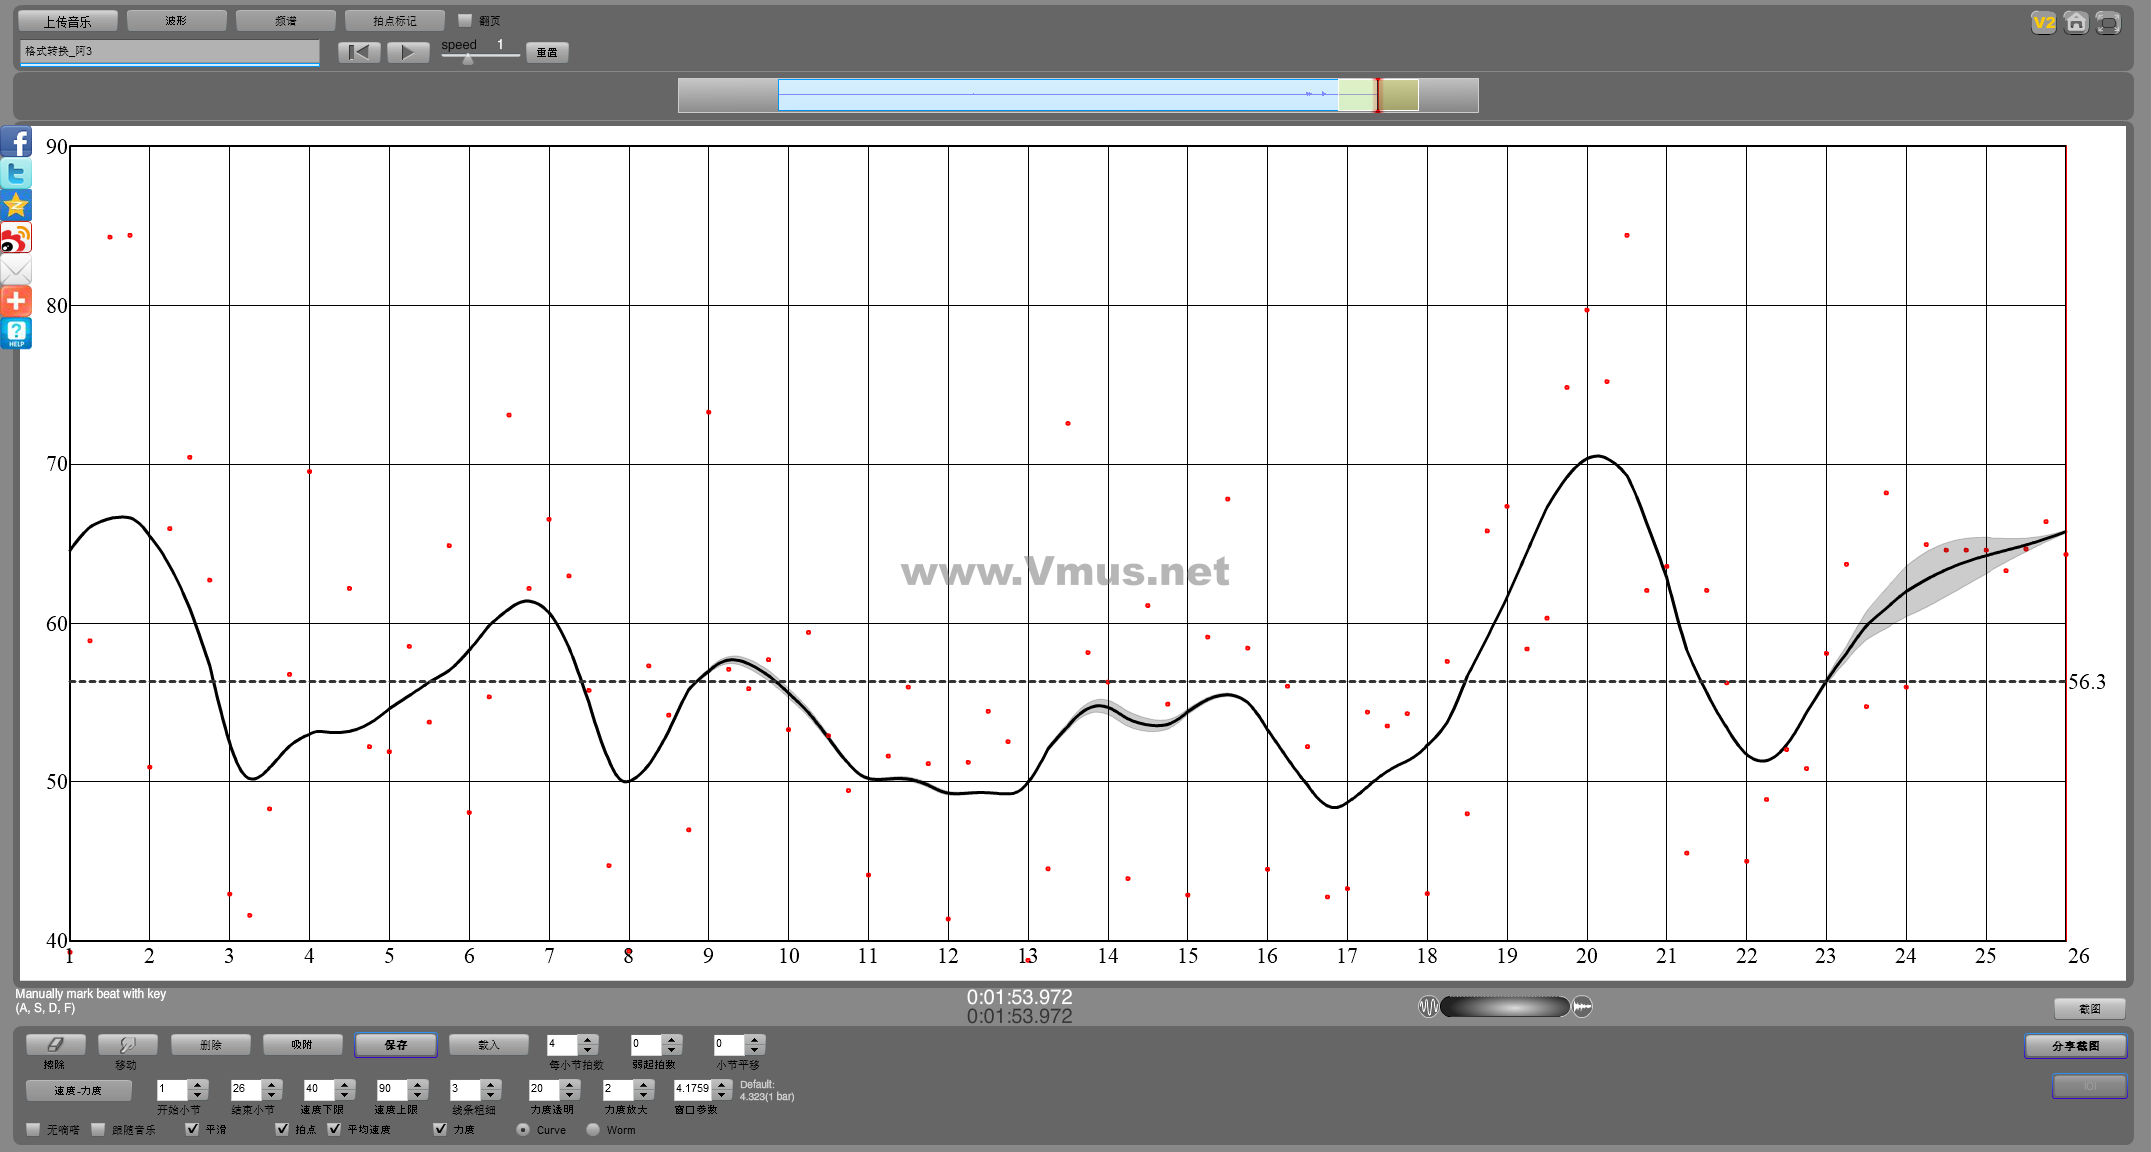
Task: Enable the 翻页 page-turn checkbox
Action: [x=465, y=20]
